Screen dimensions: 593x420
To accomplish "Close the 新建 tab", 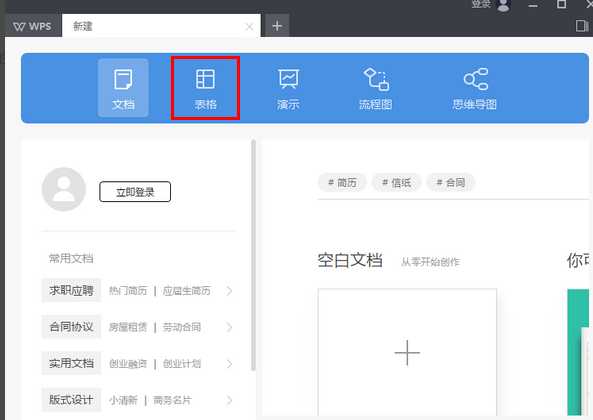I will (249, 26).
